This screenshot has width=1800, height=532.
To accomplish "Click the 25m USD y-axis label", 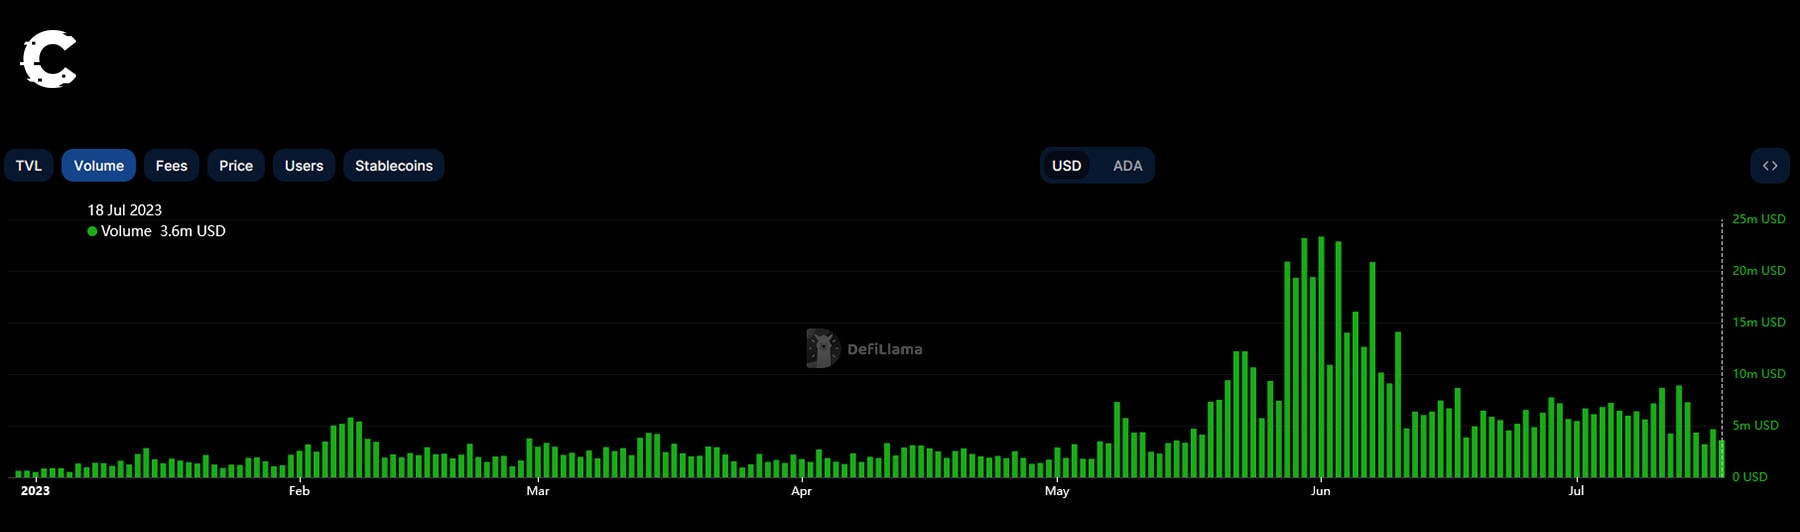I will (1758, 219).
